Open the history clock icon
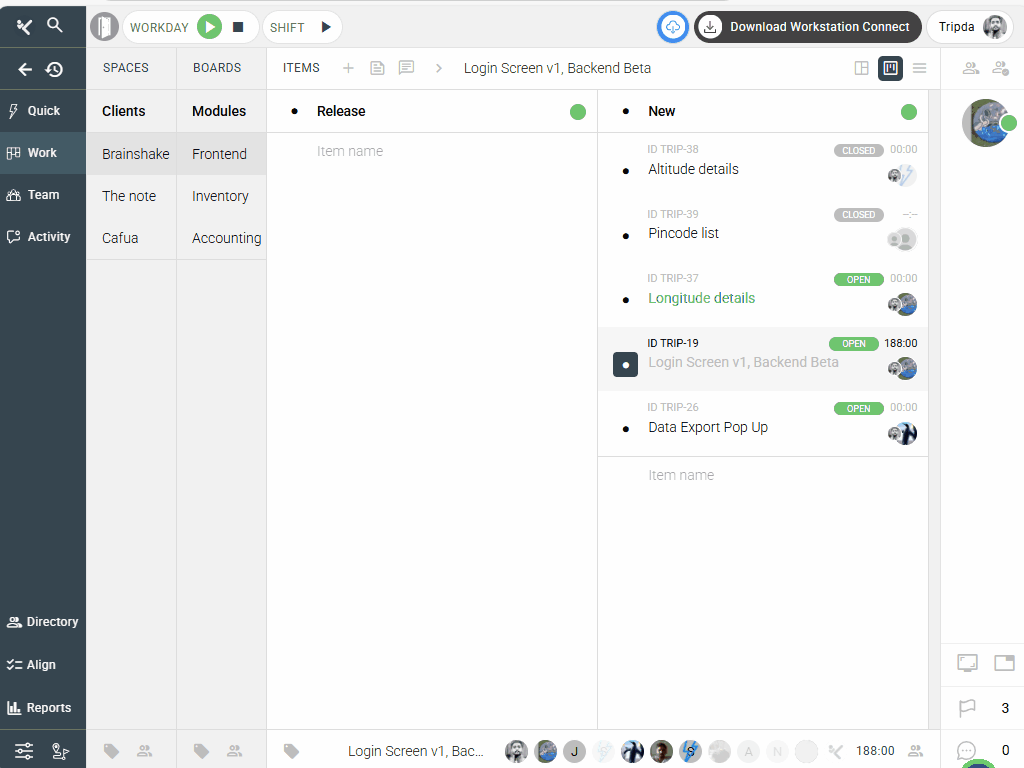This screenshot has height=768, width=1024. coord(55,69)
